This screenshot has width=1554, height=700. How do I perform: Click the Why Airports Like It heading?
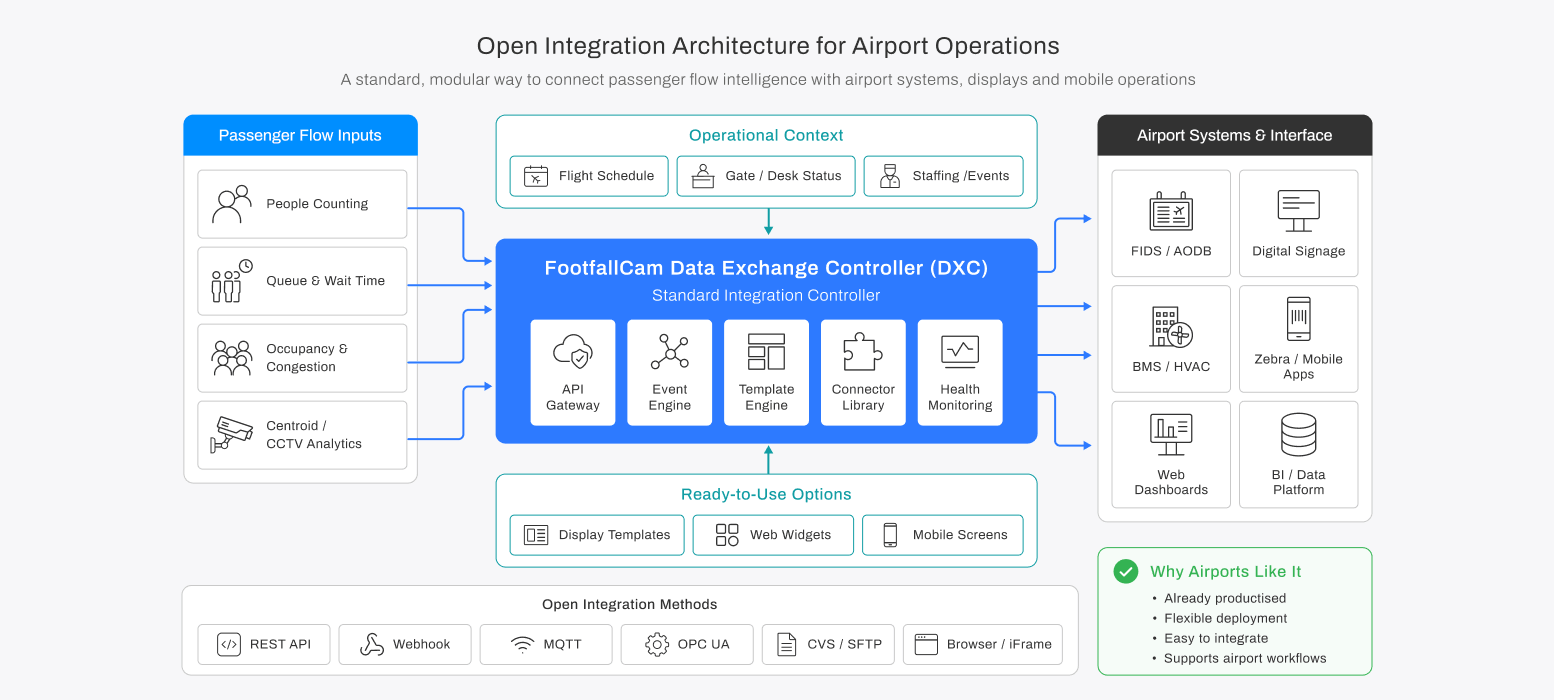tap(1226, 571)
